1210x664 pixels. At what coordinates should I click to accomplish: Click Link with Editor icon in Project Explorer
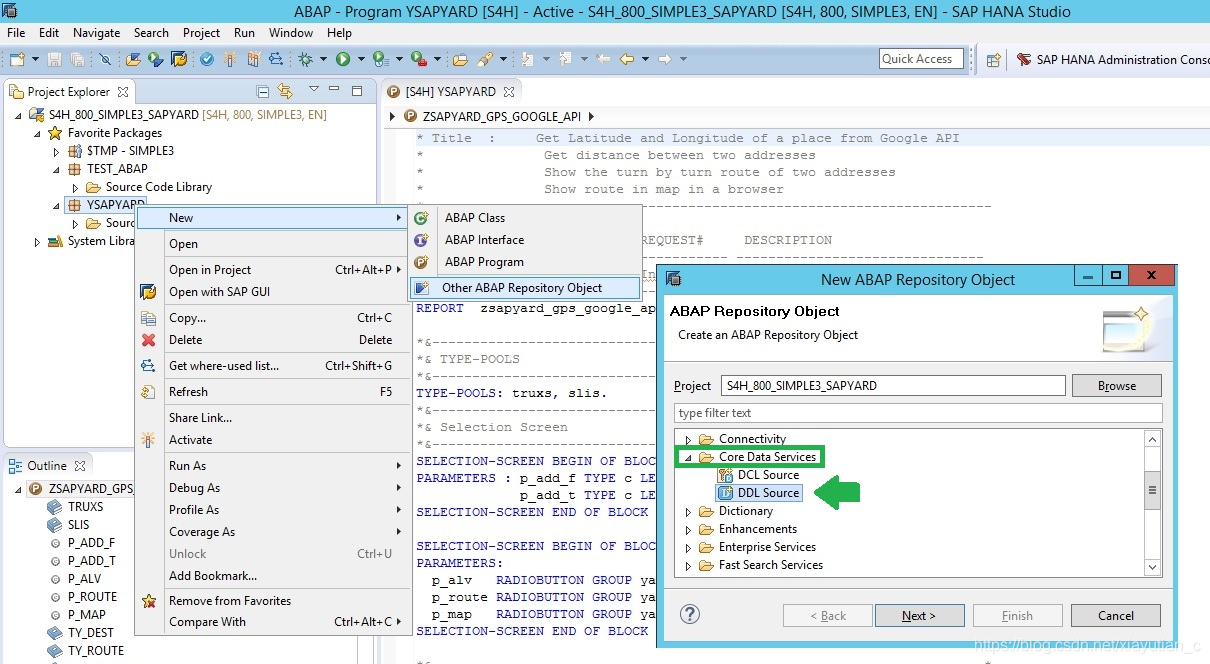coord(285,91)
